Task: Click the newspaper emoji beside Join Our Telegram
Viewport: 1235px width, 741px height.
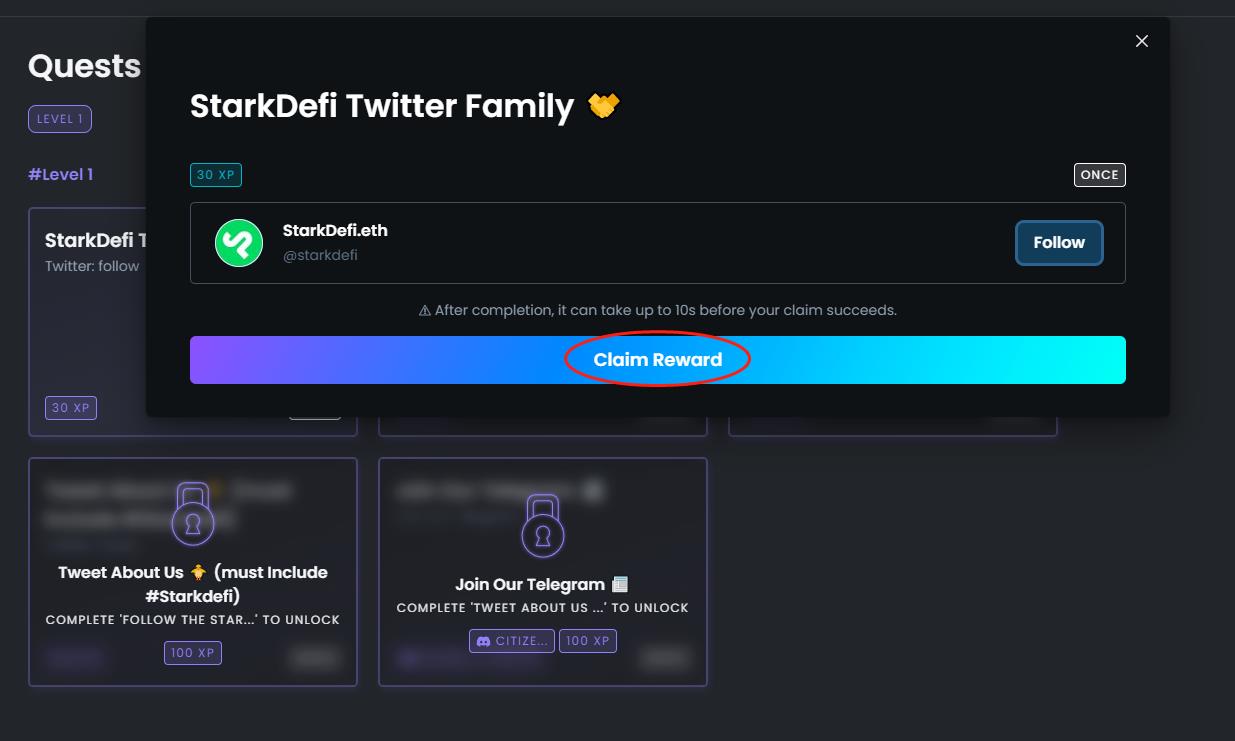Action: 620,584
